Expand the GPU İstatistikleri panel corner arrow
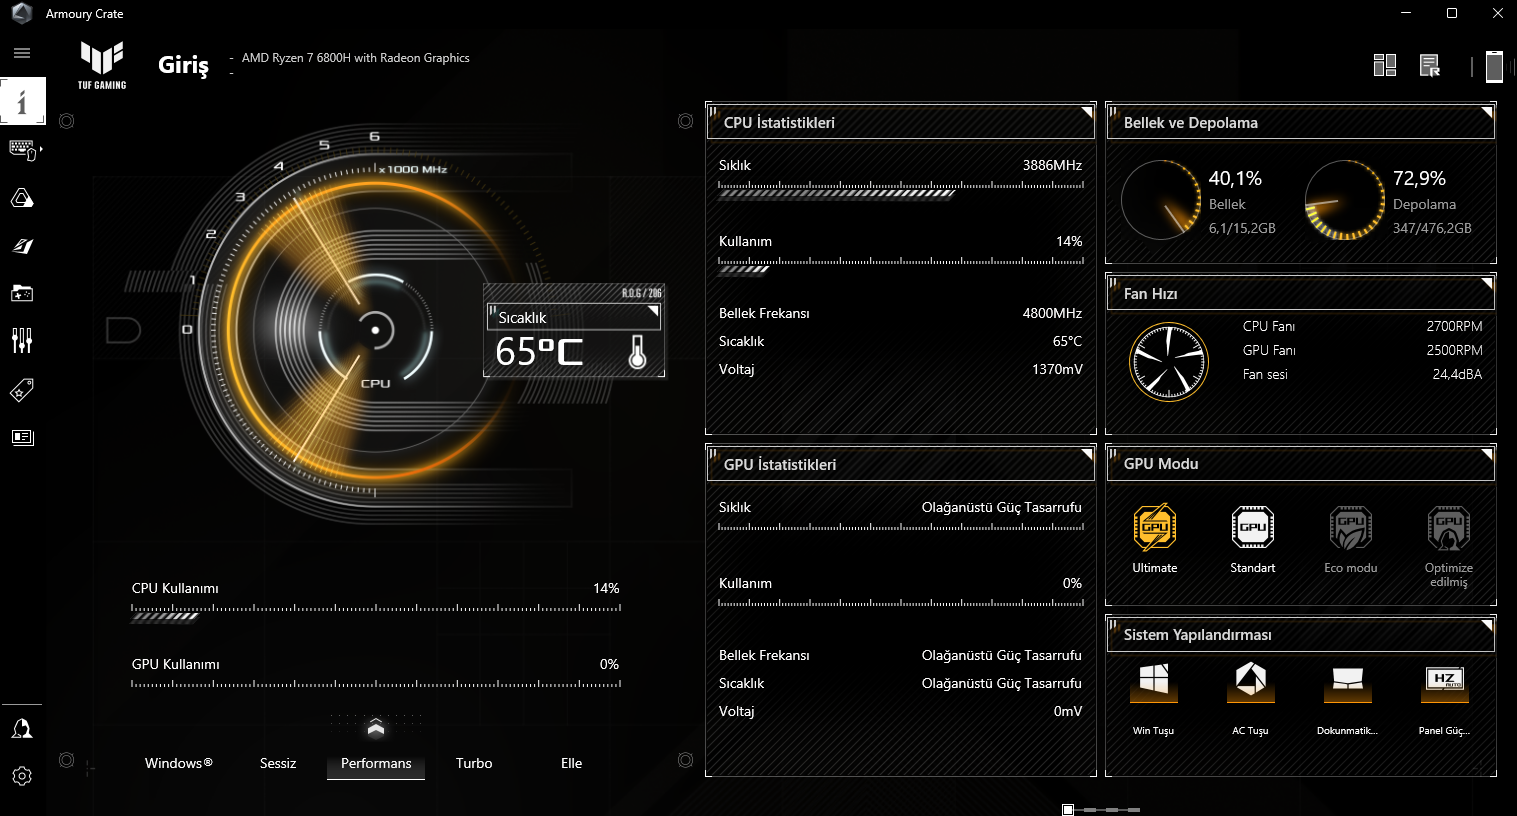Screen dimensions: 1517x816 pos(1087,454)
